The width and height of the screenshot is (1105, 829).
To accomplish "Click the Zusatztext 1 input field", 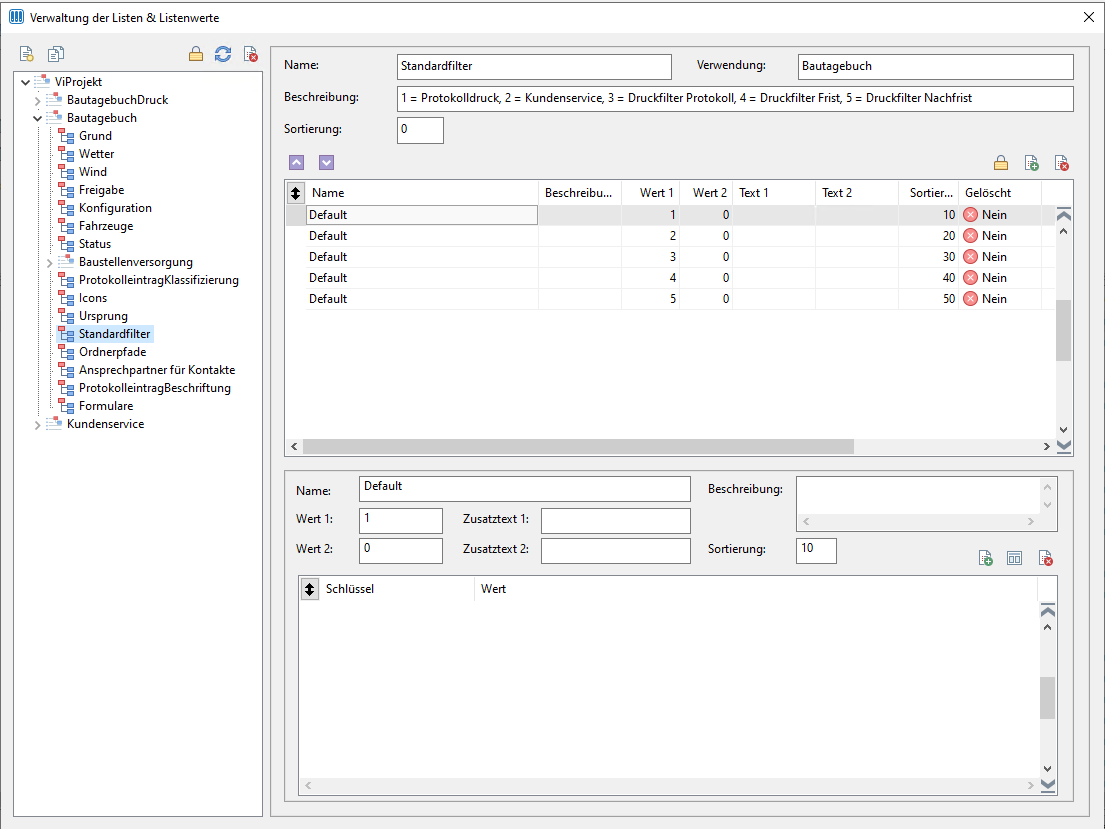I will point(615,520).
